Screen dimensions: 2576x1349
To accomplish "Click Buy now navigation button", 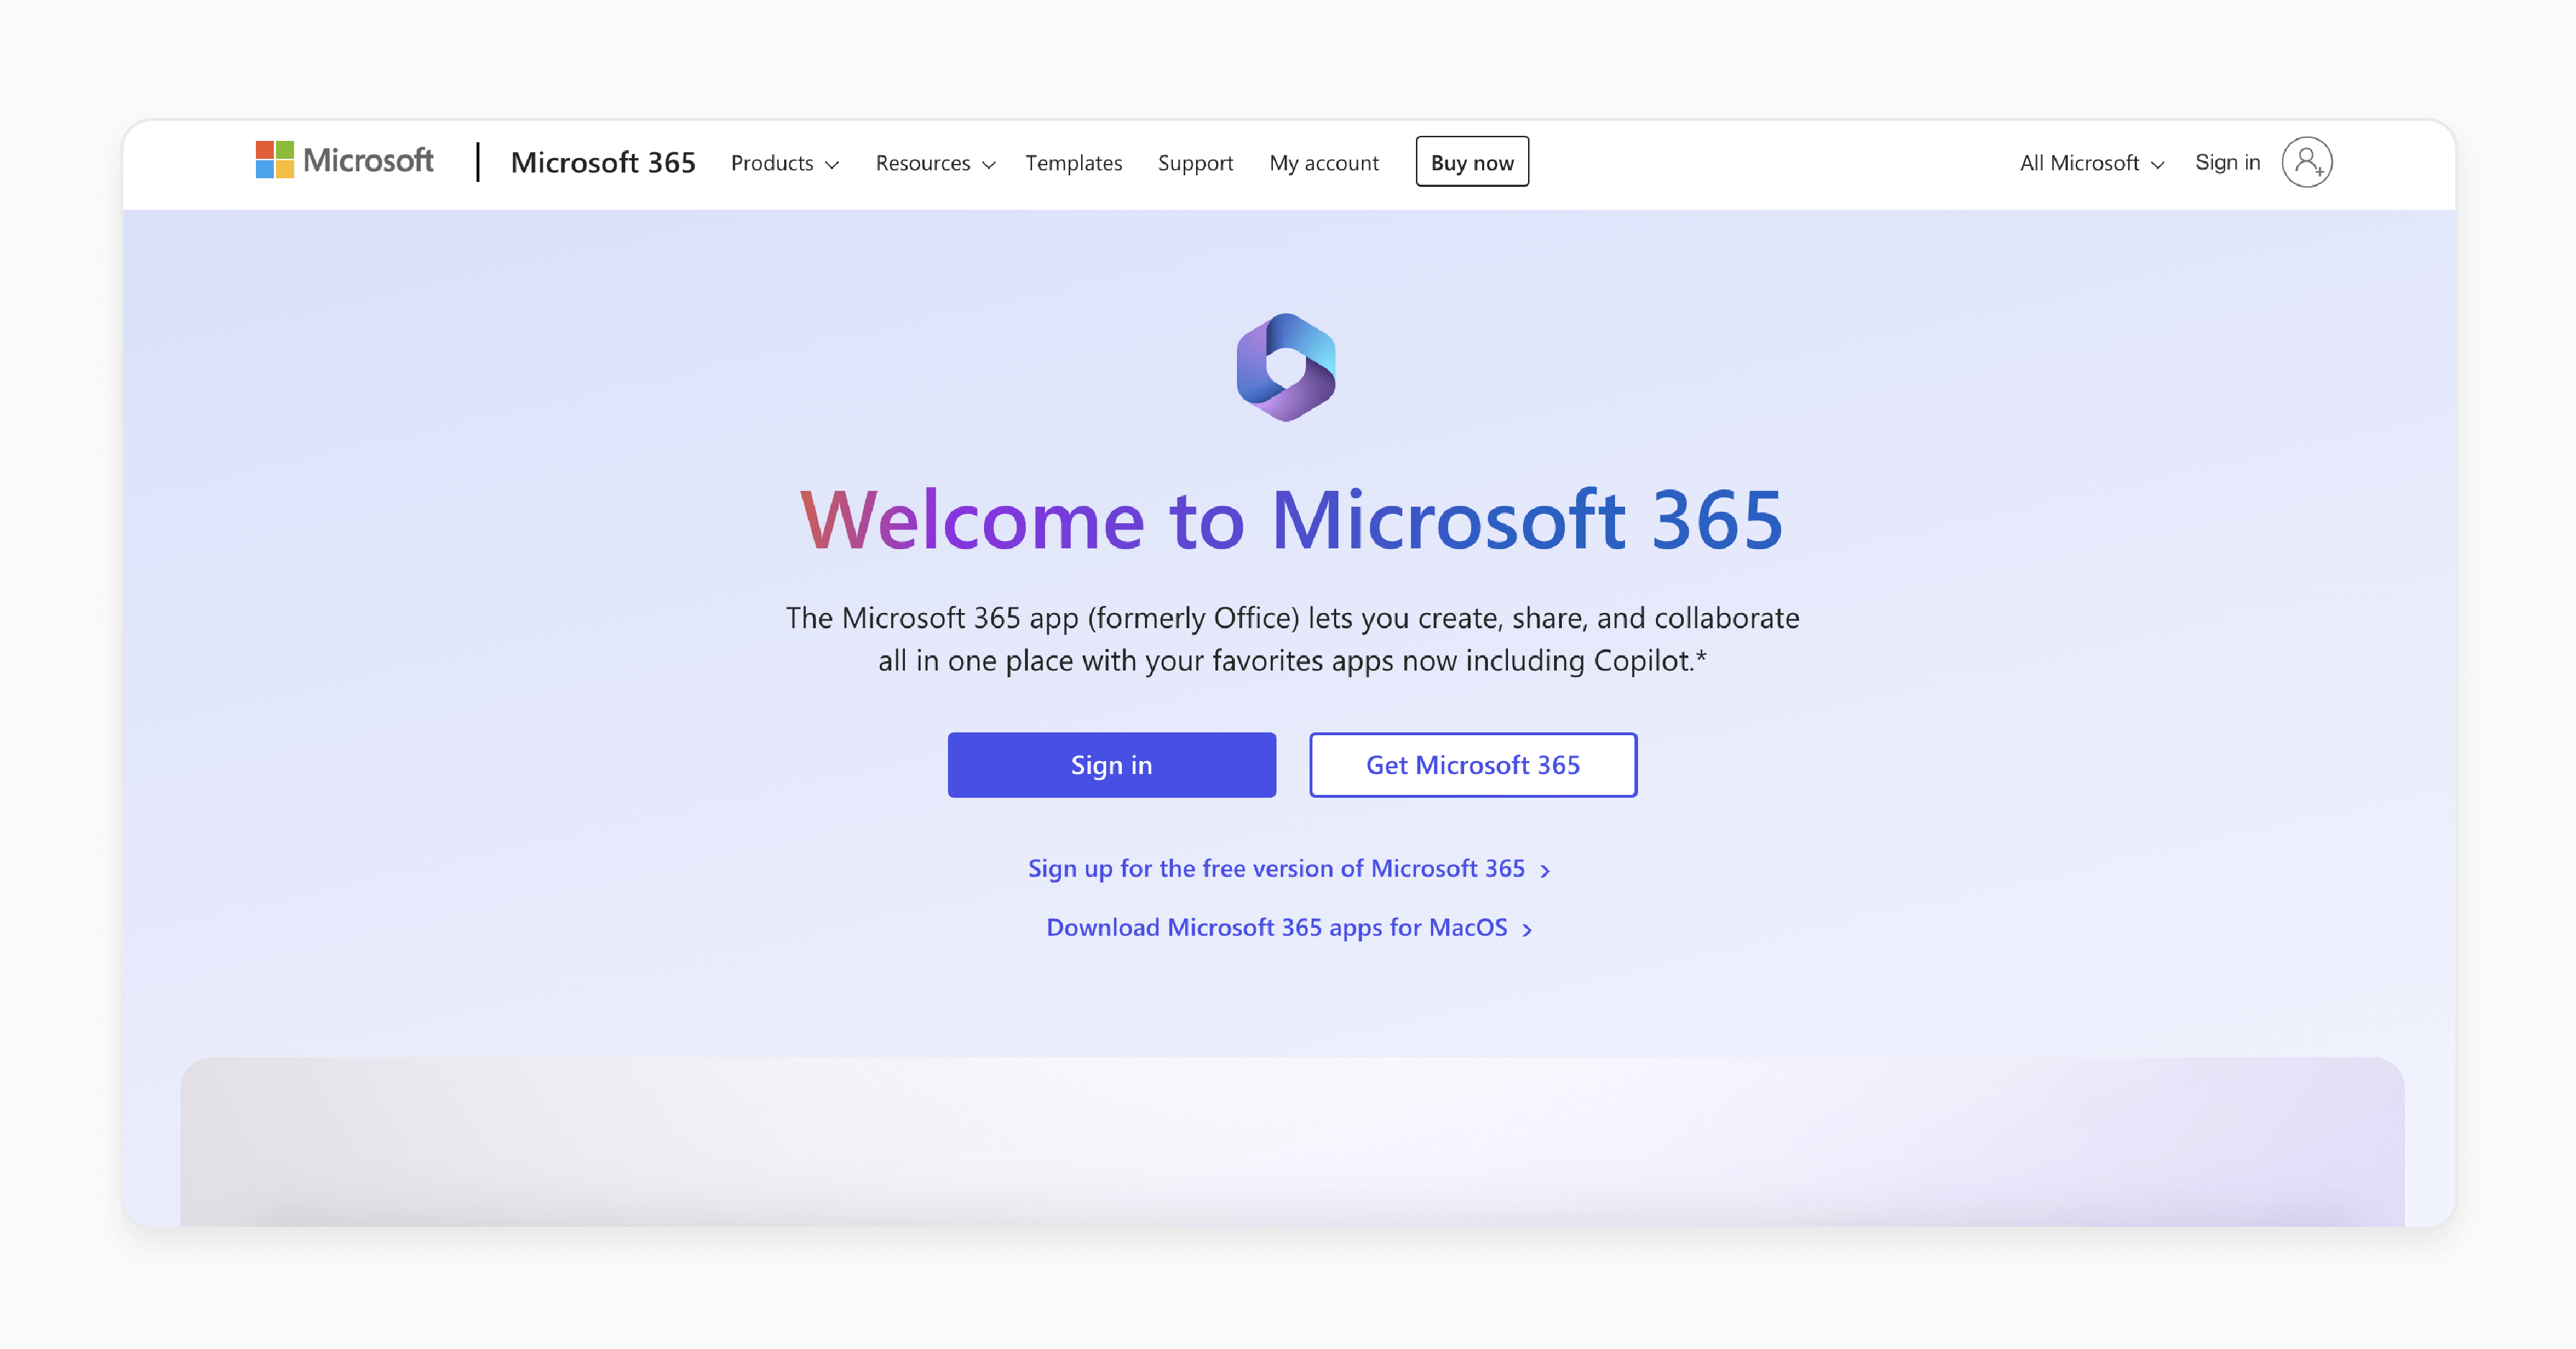I will tap(1472, 162).
